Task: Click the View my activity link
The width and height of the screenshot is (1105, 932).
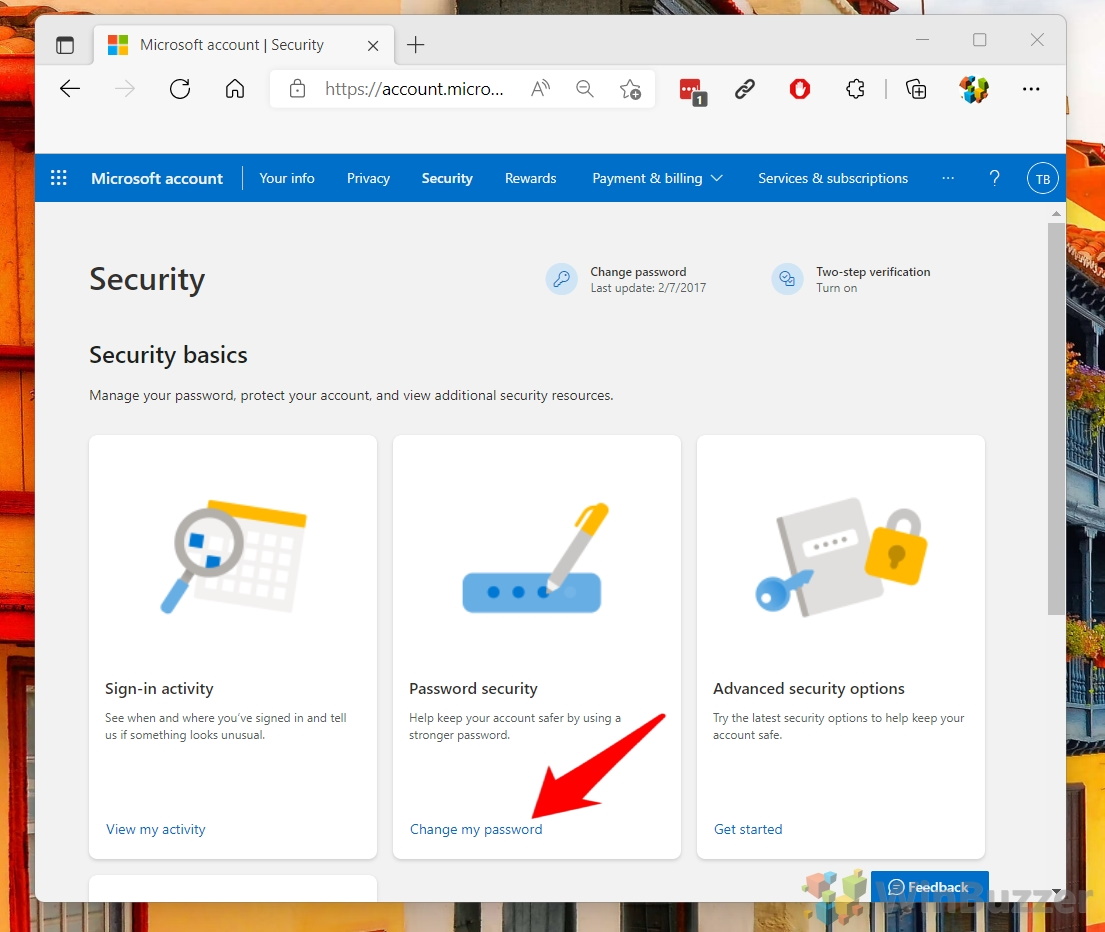Action: point(156,829)
